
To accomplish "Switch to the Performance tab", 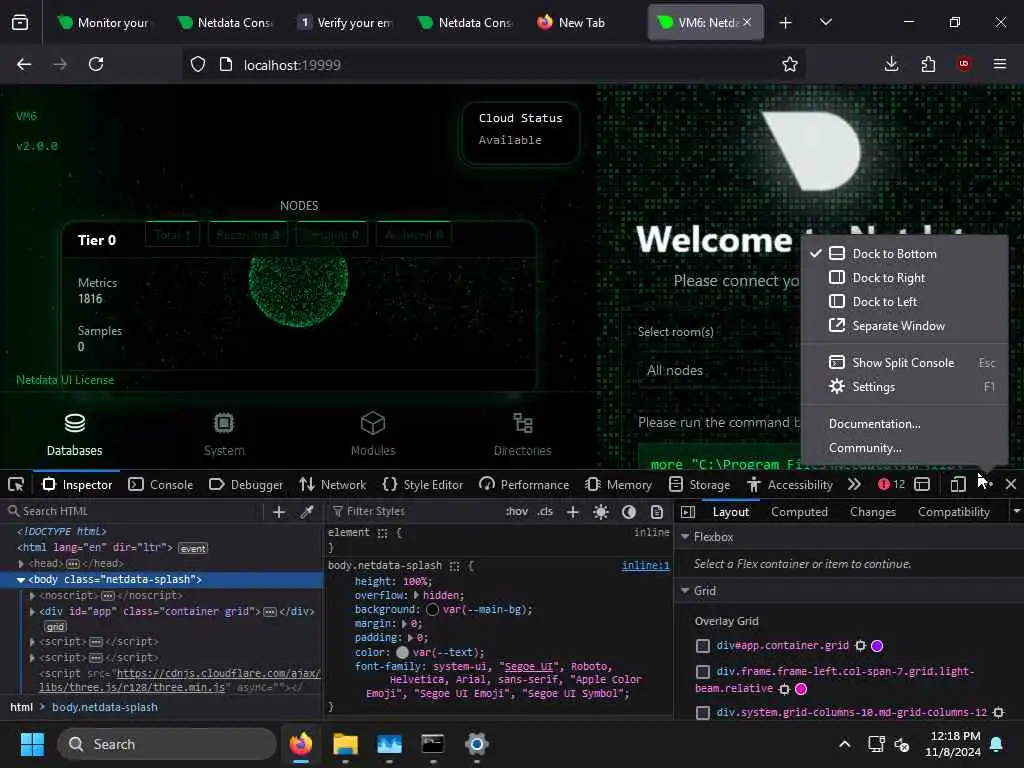I will (524, 485).
